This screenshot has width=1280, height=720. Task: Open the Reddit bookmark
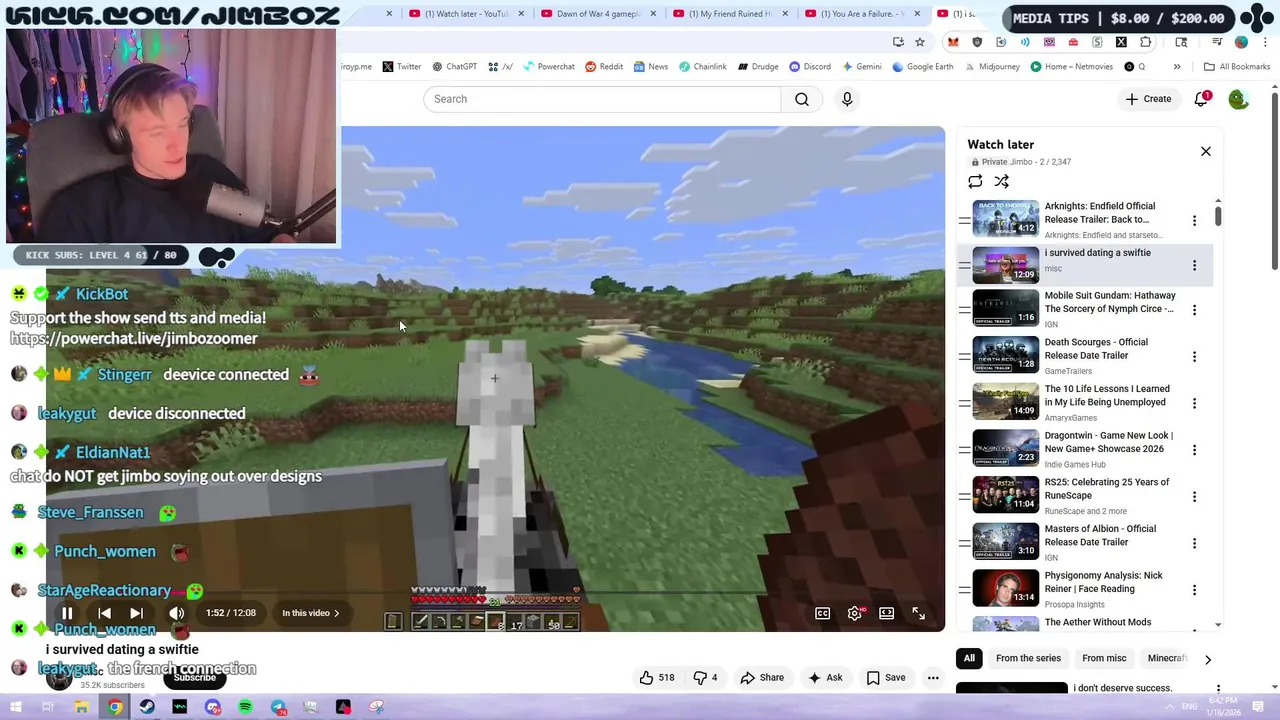tap(604, 67)
